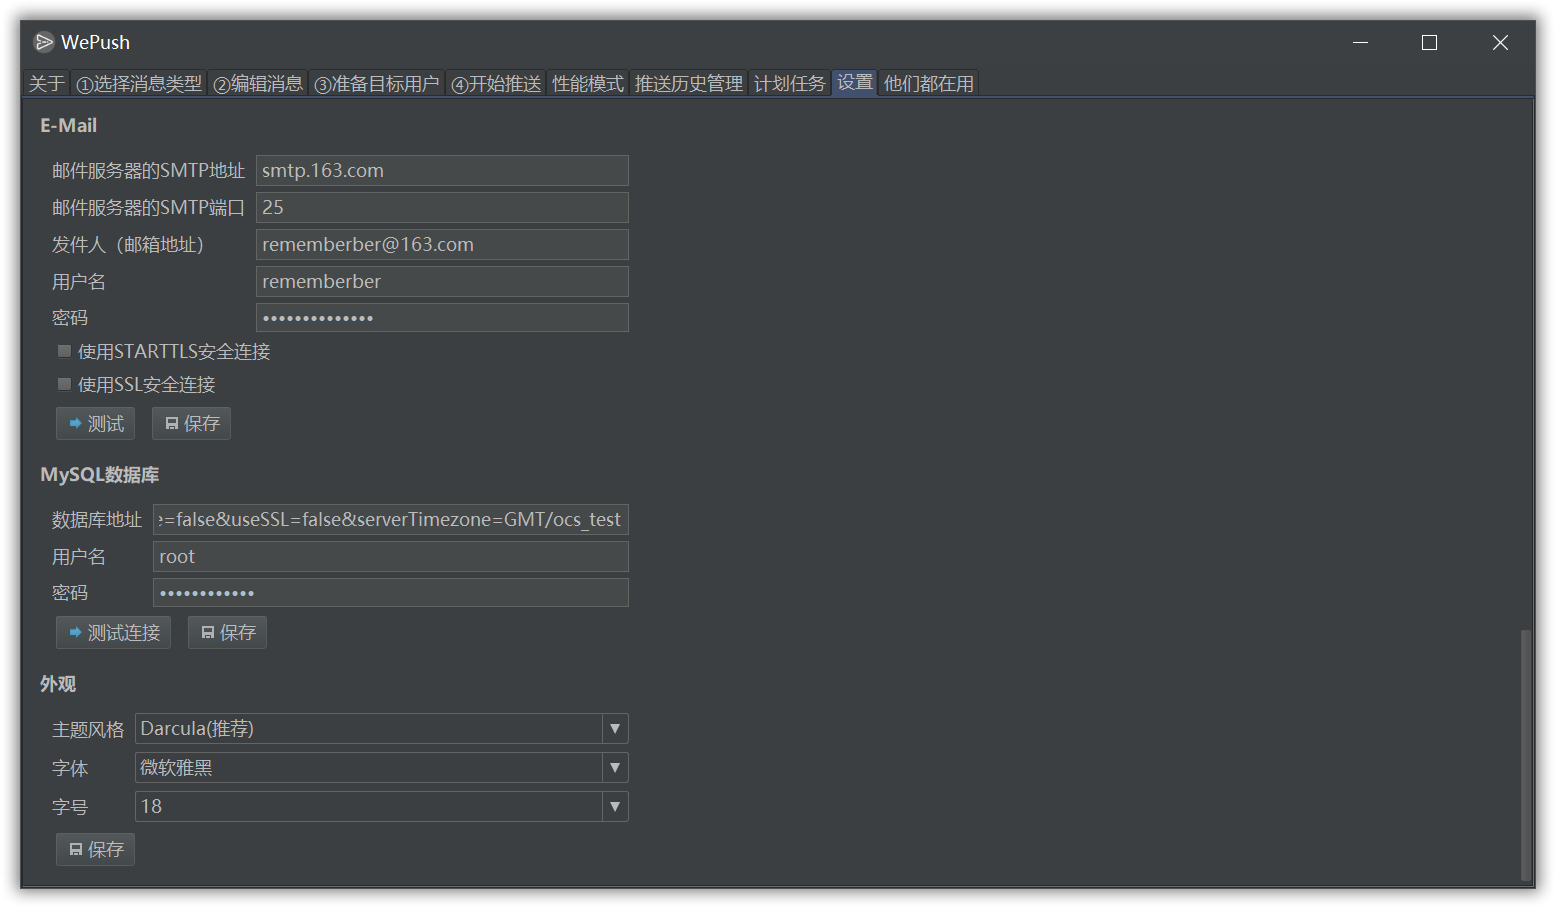Open 性能模式 tab
The width and height of the screenshot is (1556, 909).
pyautogui.click(x=588, y=84)
